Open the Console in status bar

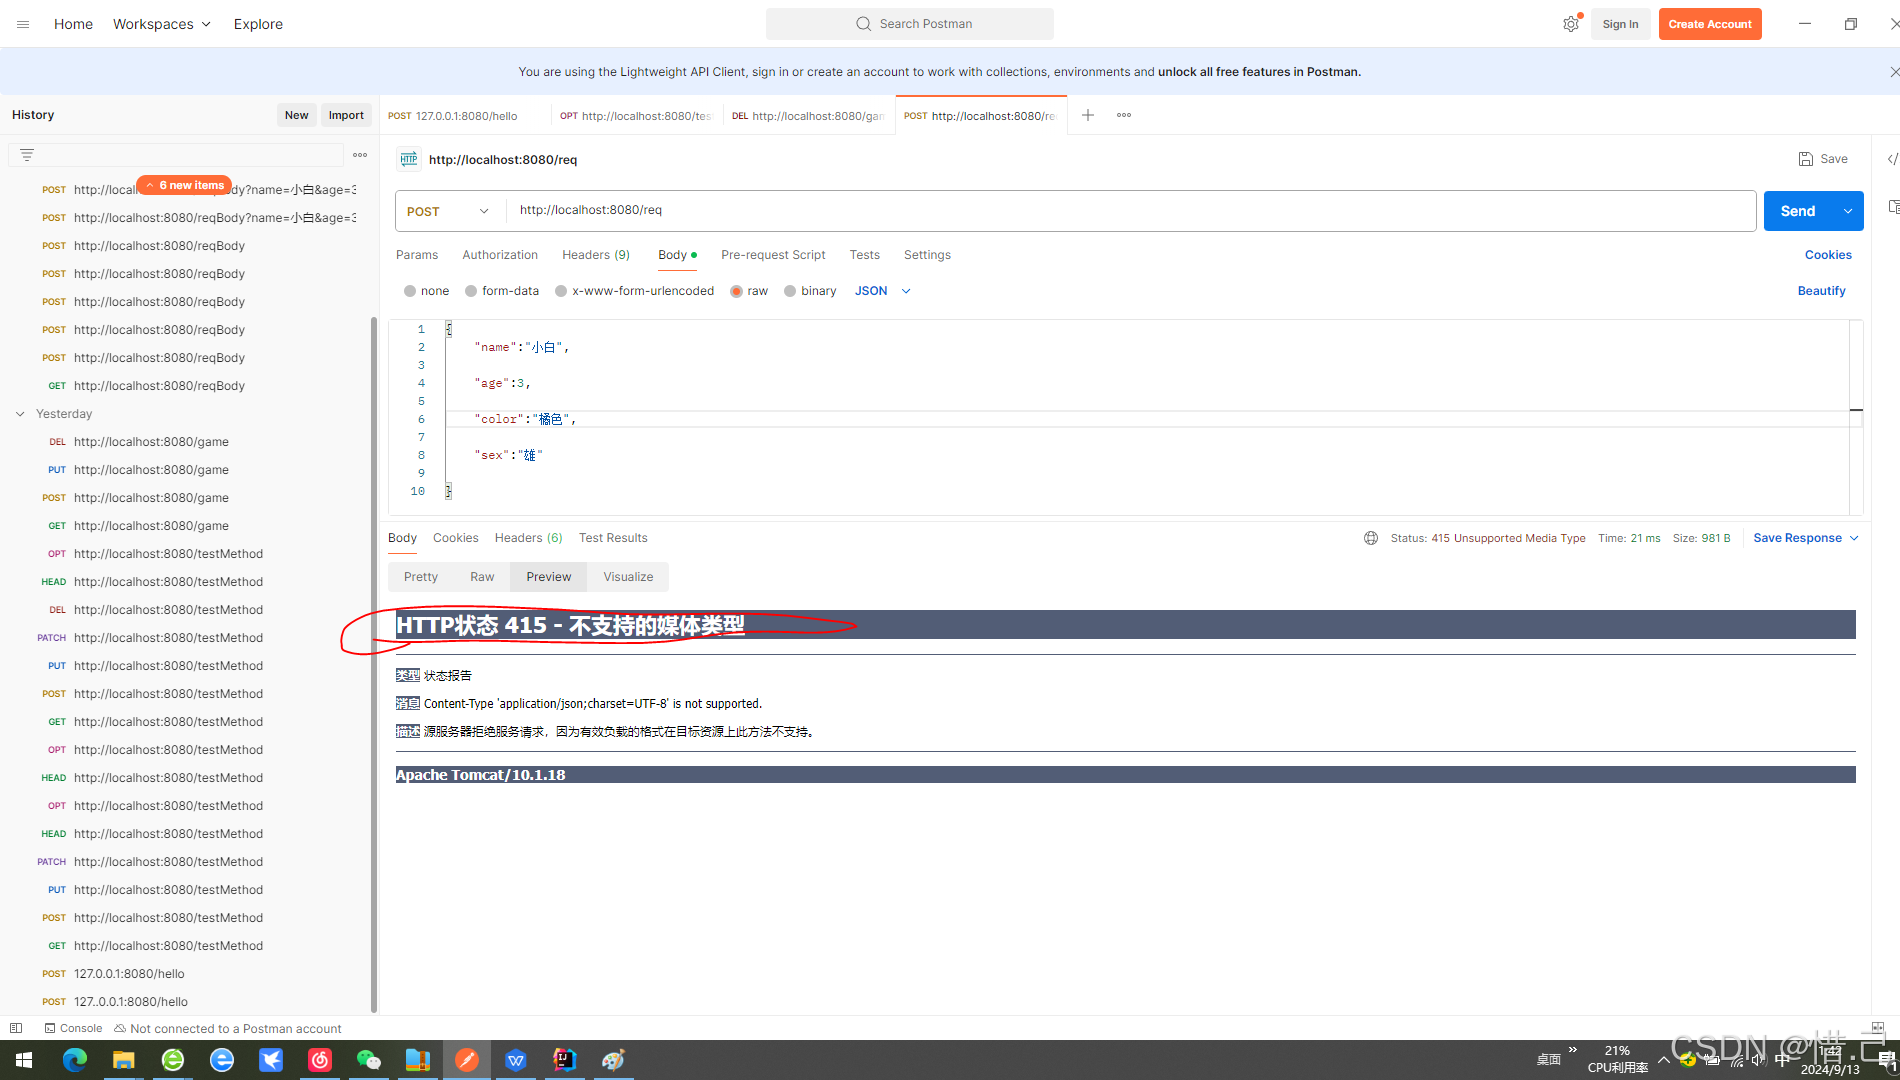tap(73, 1028)
